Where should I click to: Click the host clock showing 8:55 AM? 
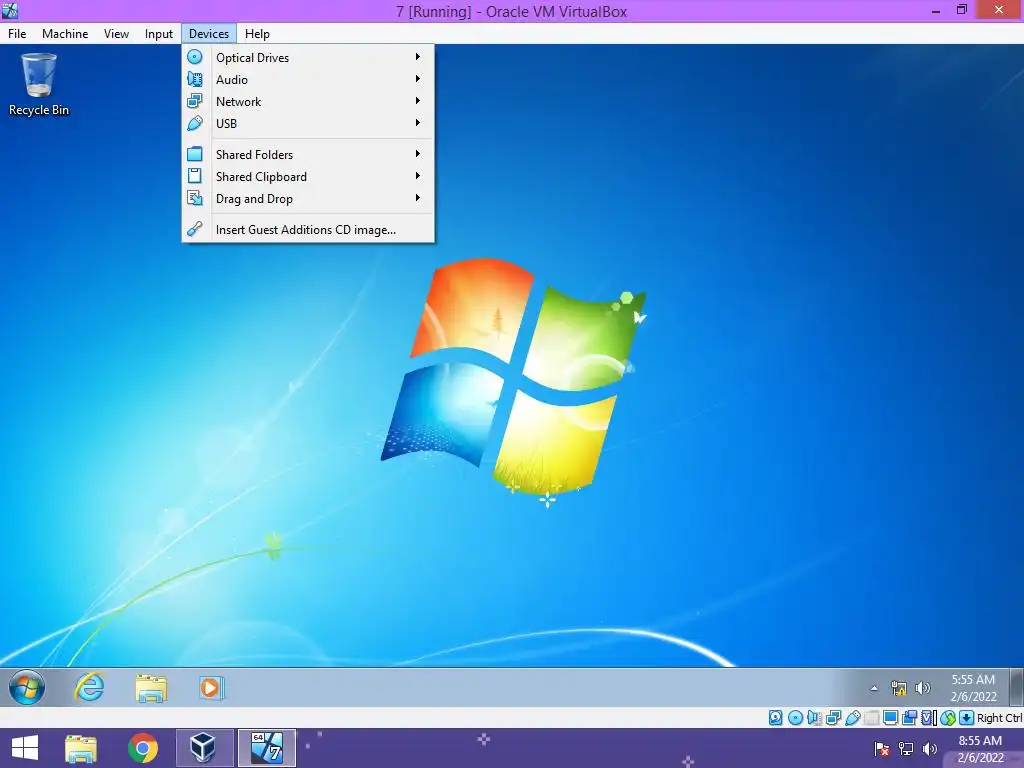(980, 748)
